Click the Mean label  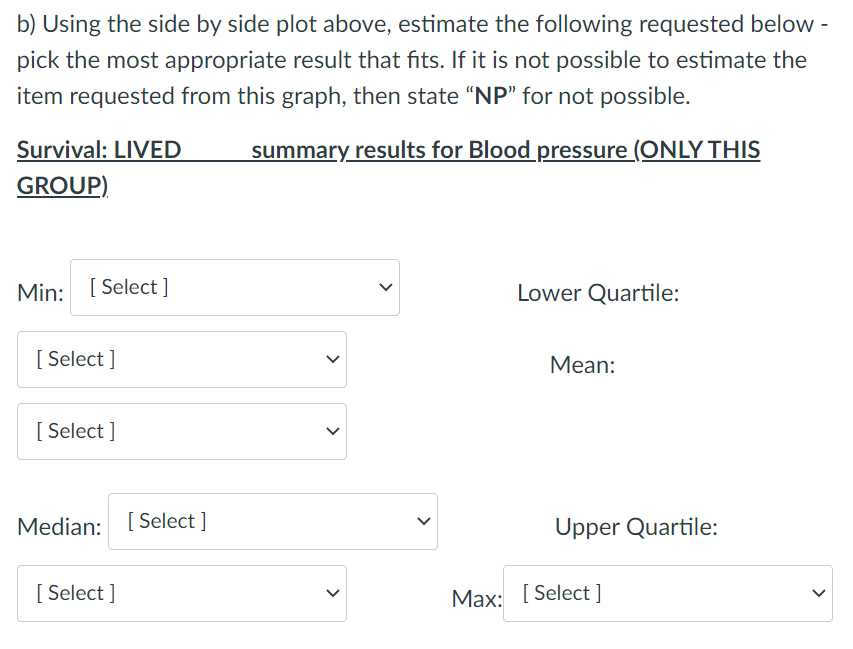click(582, 365)
